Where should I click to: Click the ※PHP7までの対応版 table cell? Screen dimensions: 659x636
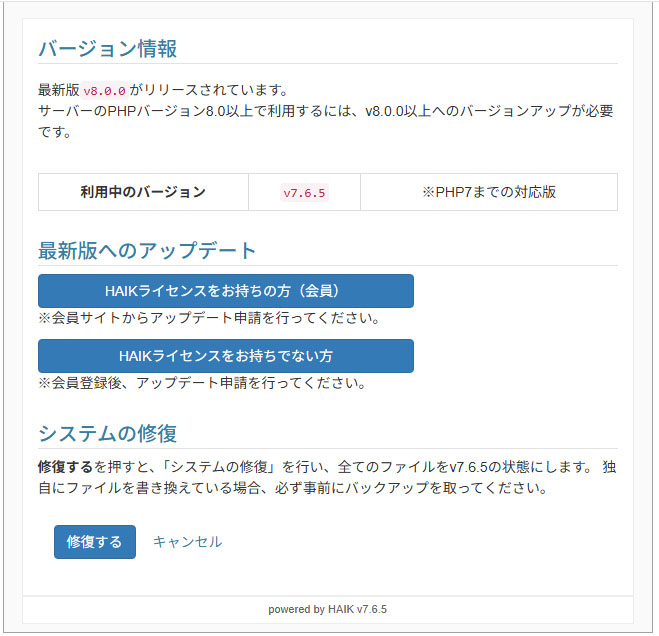[x=488, y=192]
